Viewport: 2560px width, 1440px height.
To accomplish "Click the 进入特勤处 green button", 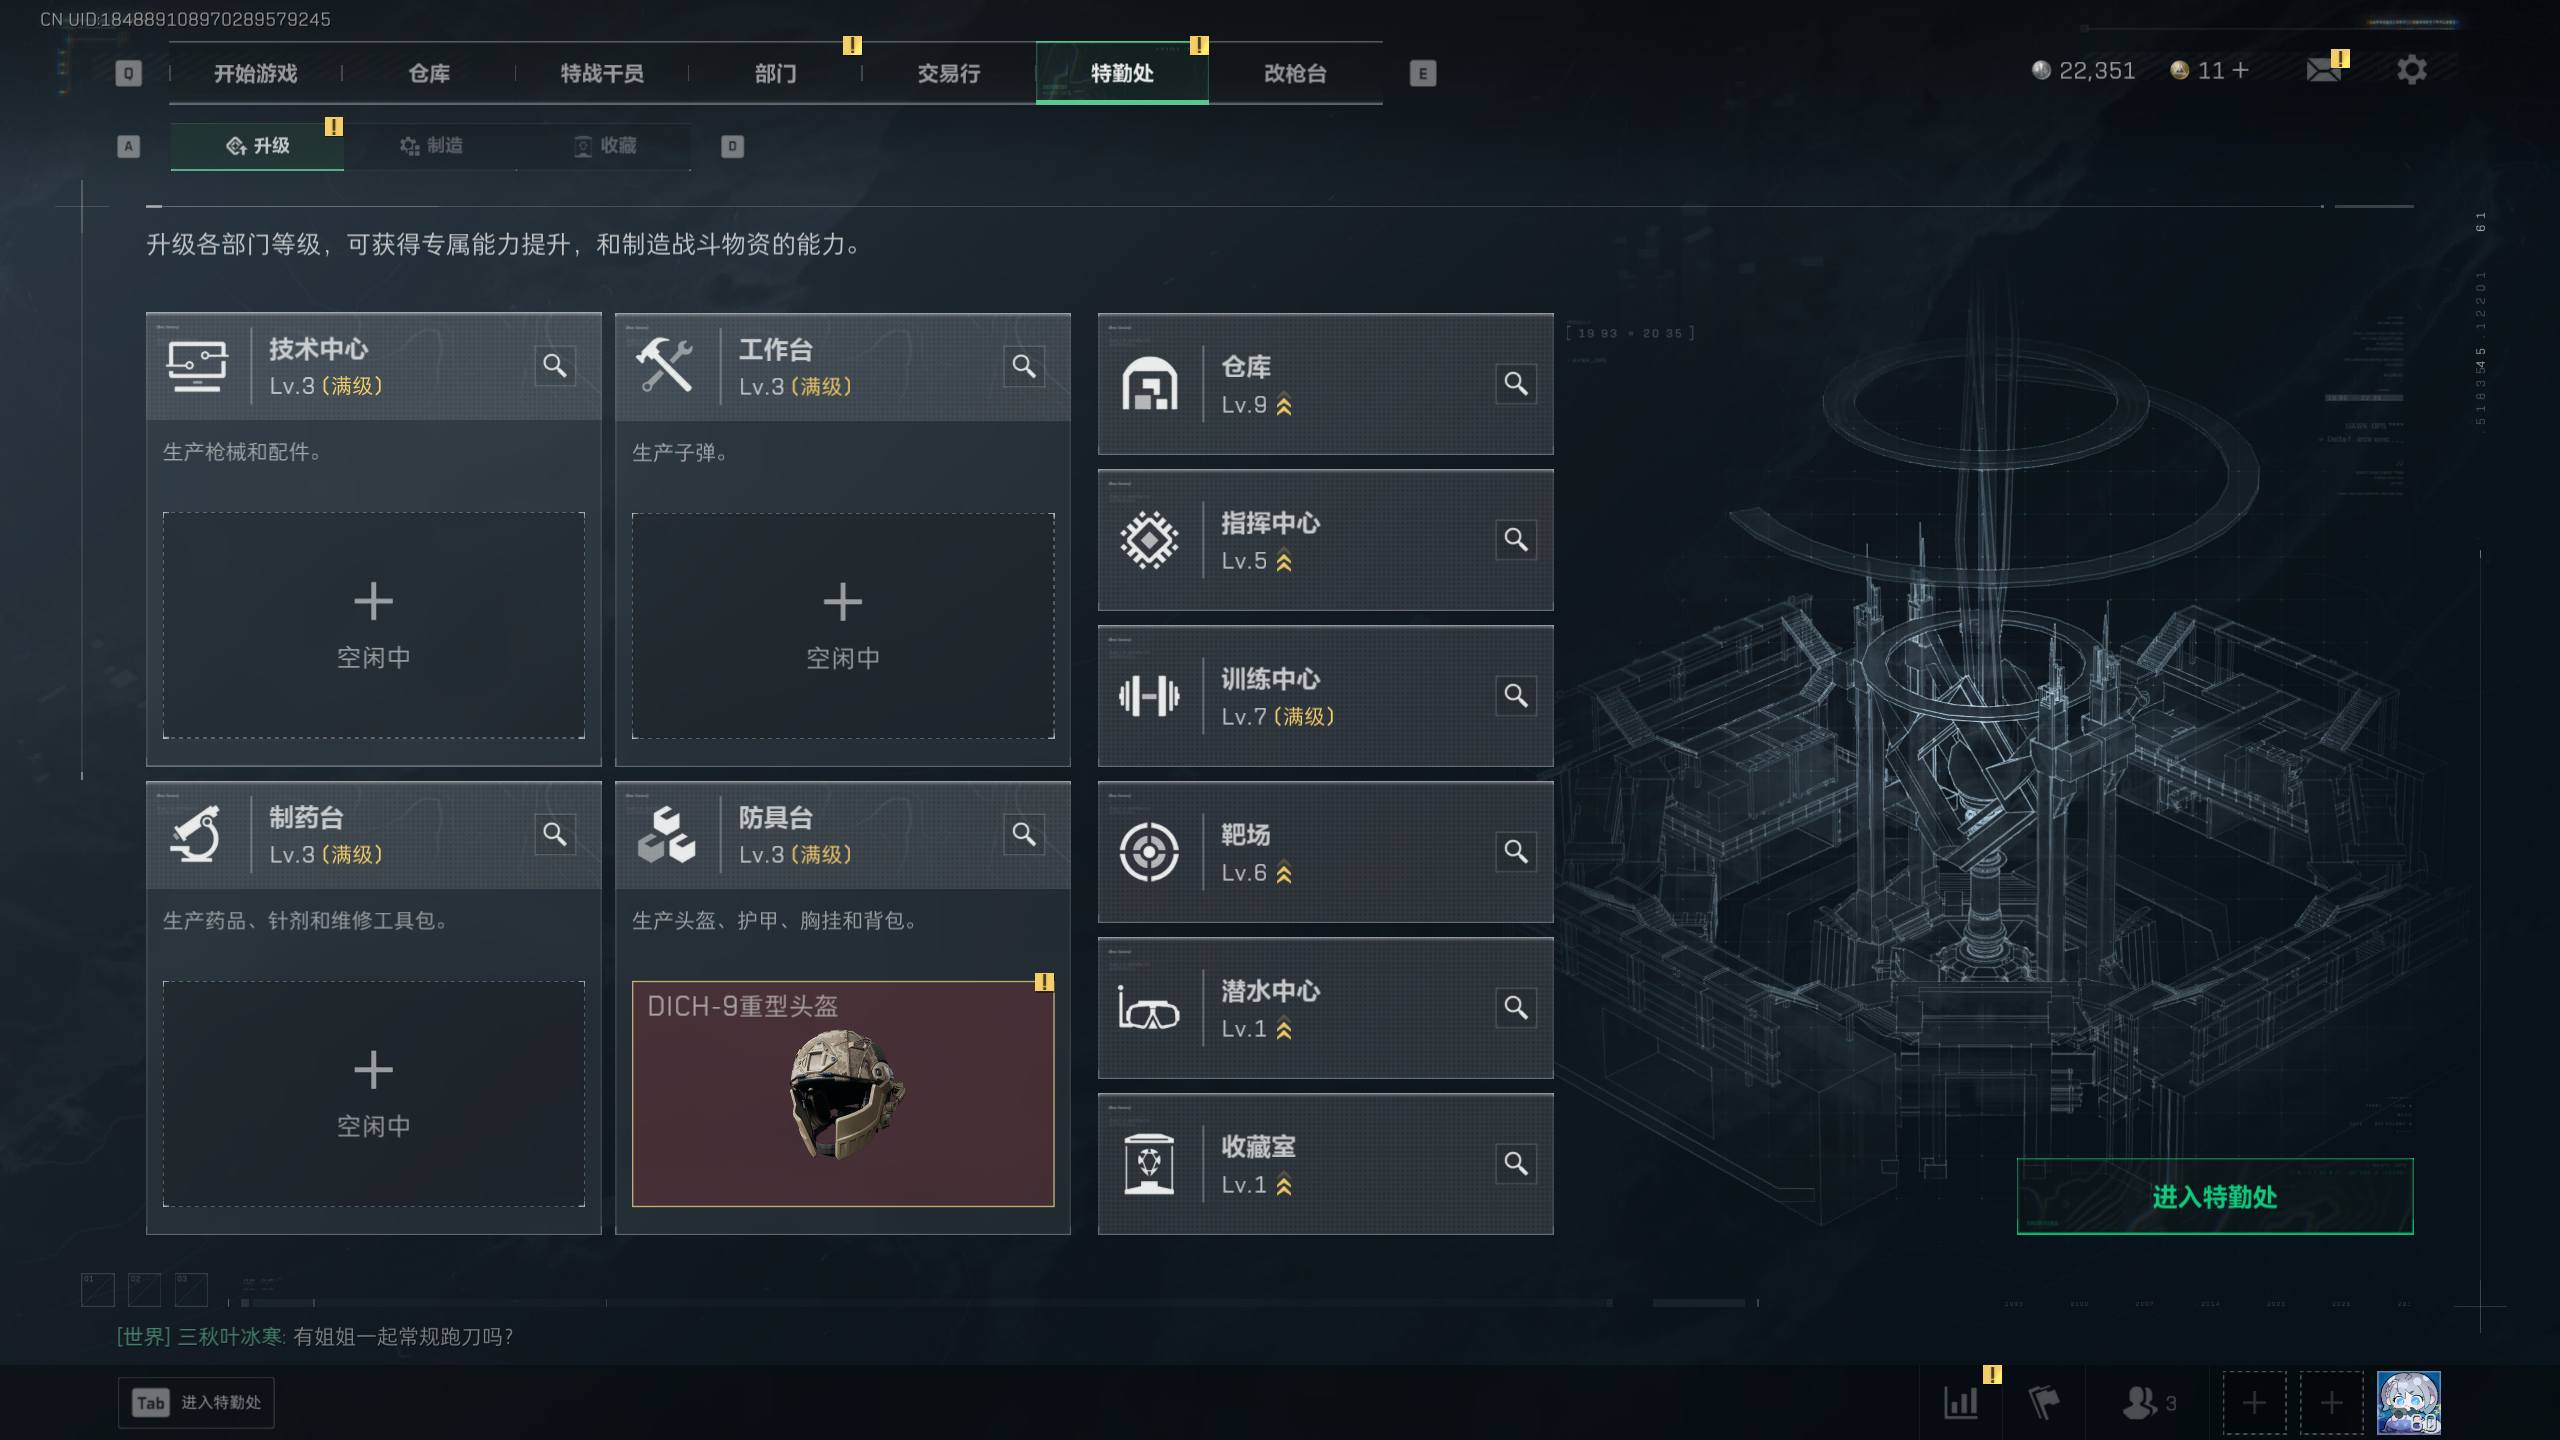I will click(x=2214, y=1196).
